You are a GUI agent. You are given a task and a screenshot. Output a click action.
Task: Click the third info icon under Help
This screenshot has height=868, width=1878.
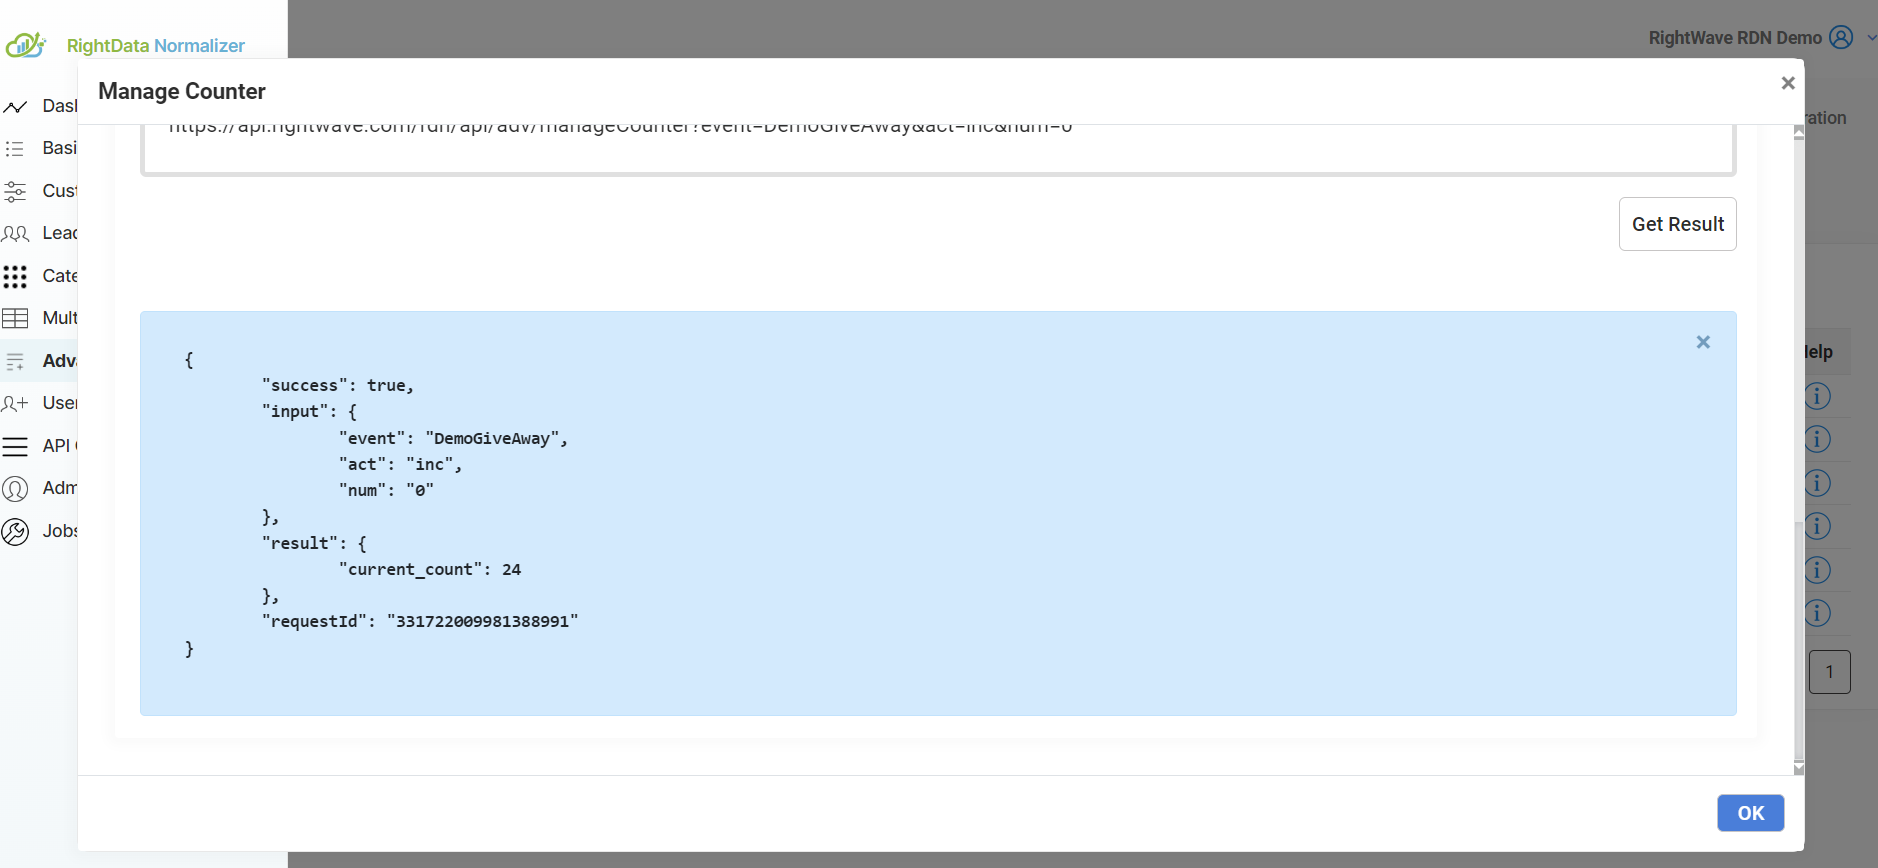1818,483
